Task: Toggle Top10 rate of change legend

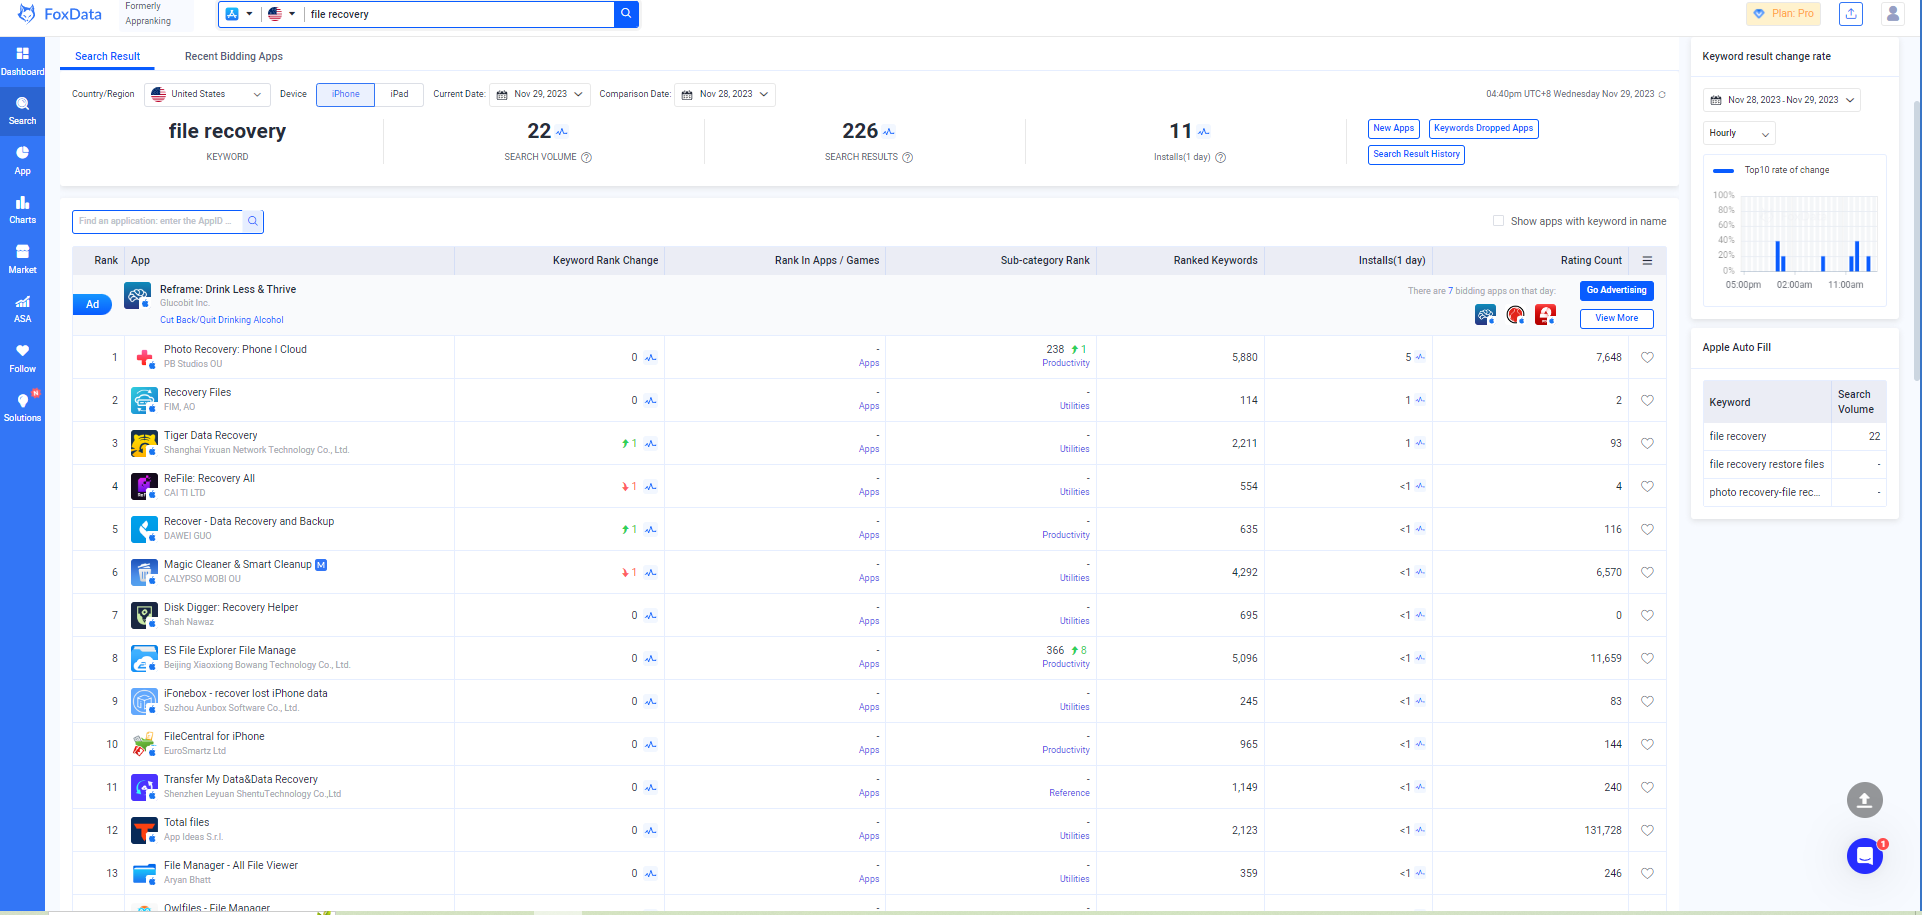Action: click(1771, 170)
